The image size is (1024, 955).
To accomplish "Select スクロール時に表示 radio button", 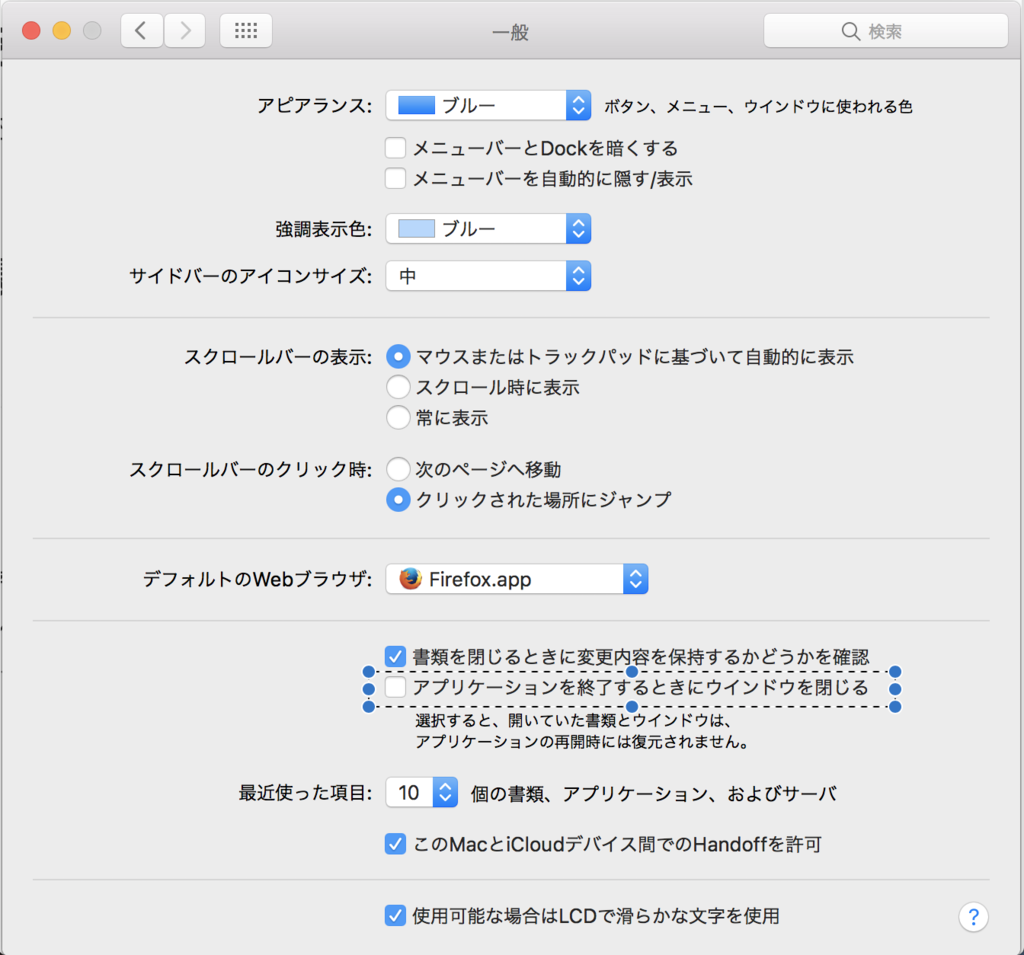I will (x=398, y=387).
